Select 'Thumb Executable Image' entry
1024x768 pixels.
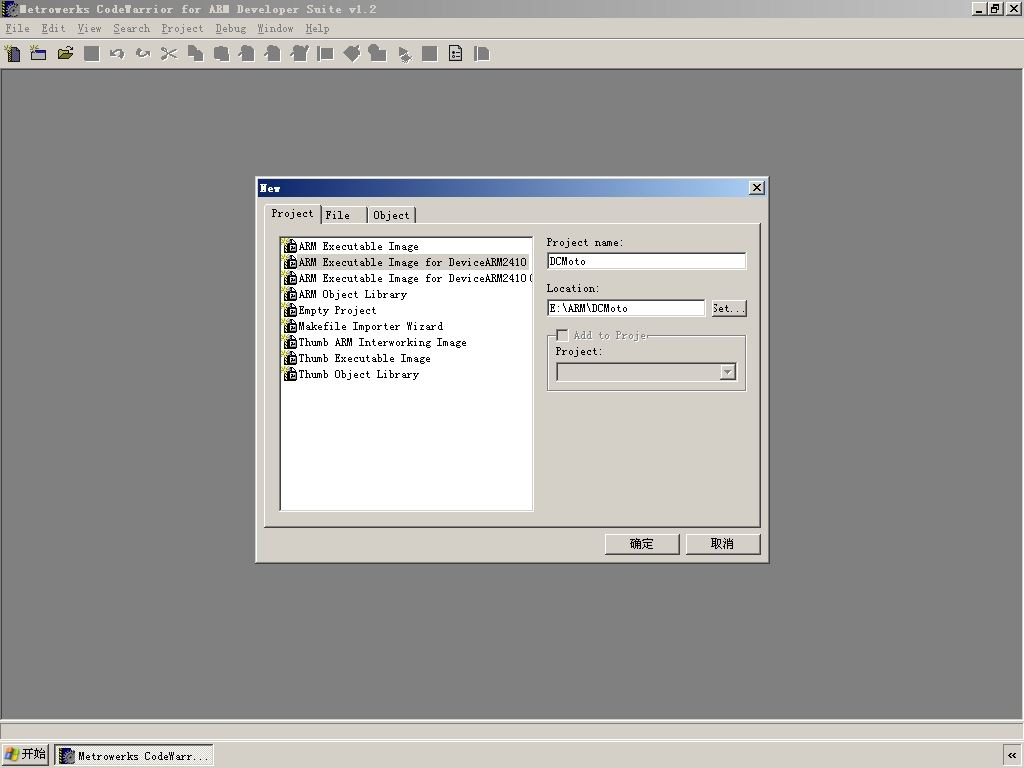(364, 359)
